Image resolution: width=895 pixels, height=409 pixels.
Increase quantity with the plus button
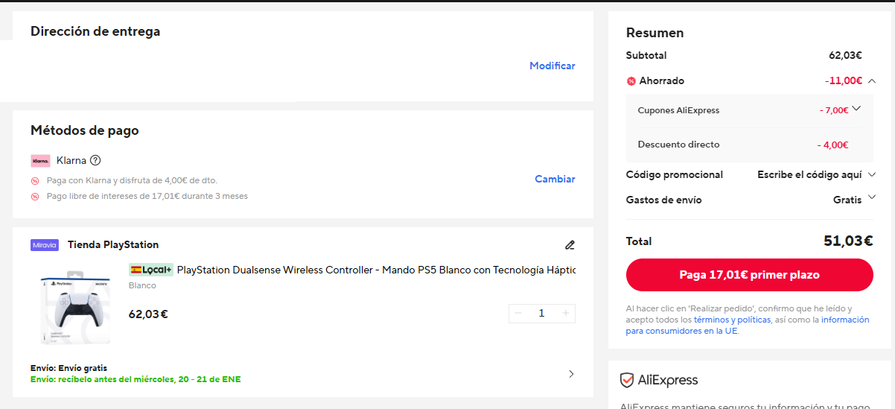tap(566, 313)
